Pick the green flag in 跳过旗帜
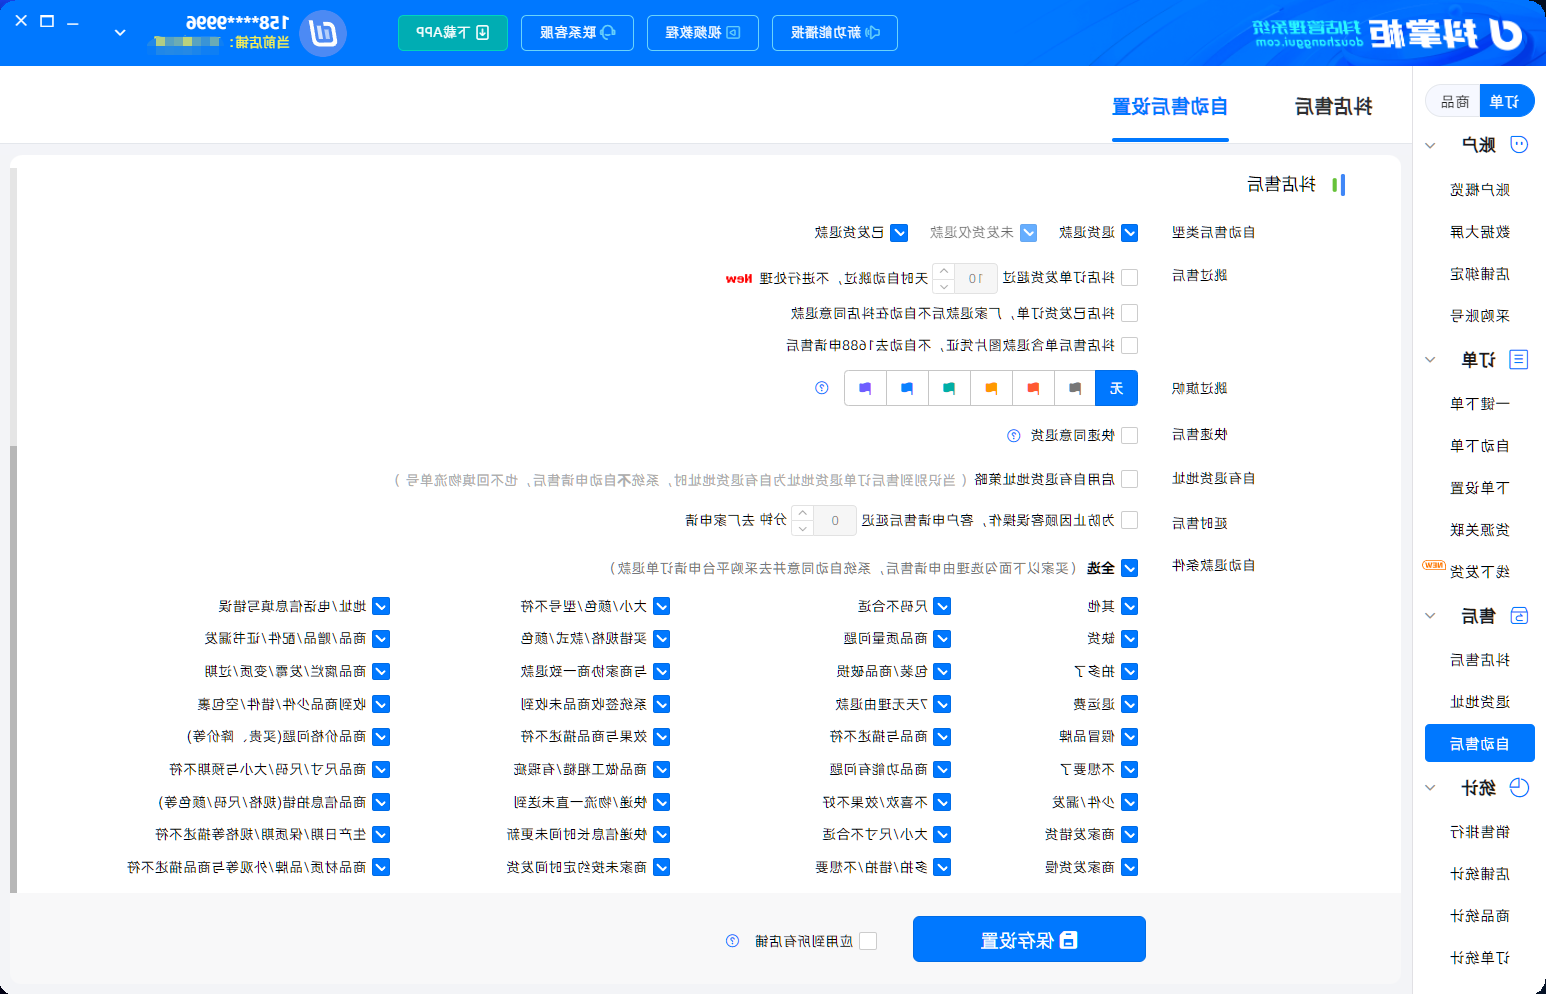The height and width of the screenshot is (994, 1546). point(948,388)
